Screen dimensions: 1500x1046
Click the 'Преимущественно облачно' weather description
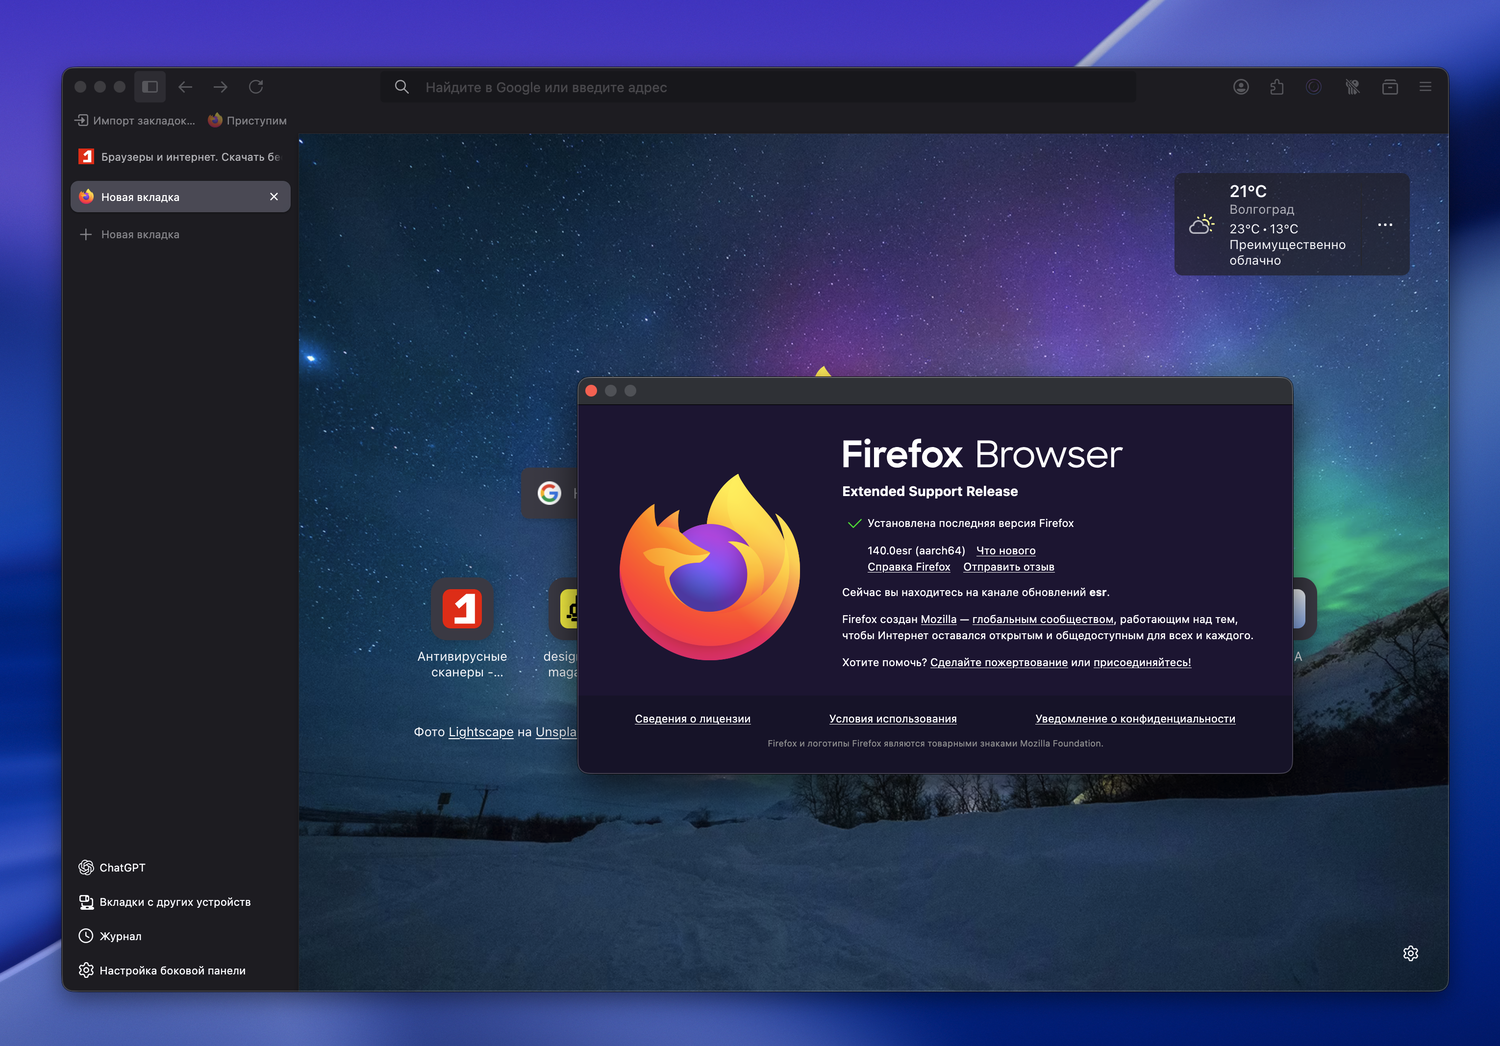point(1288,253)
